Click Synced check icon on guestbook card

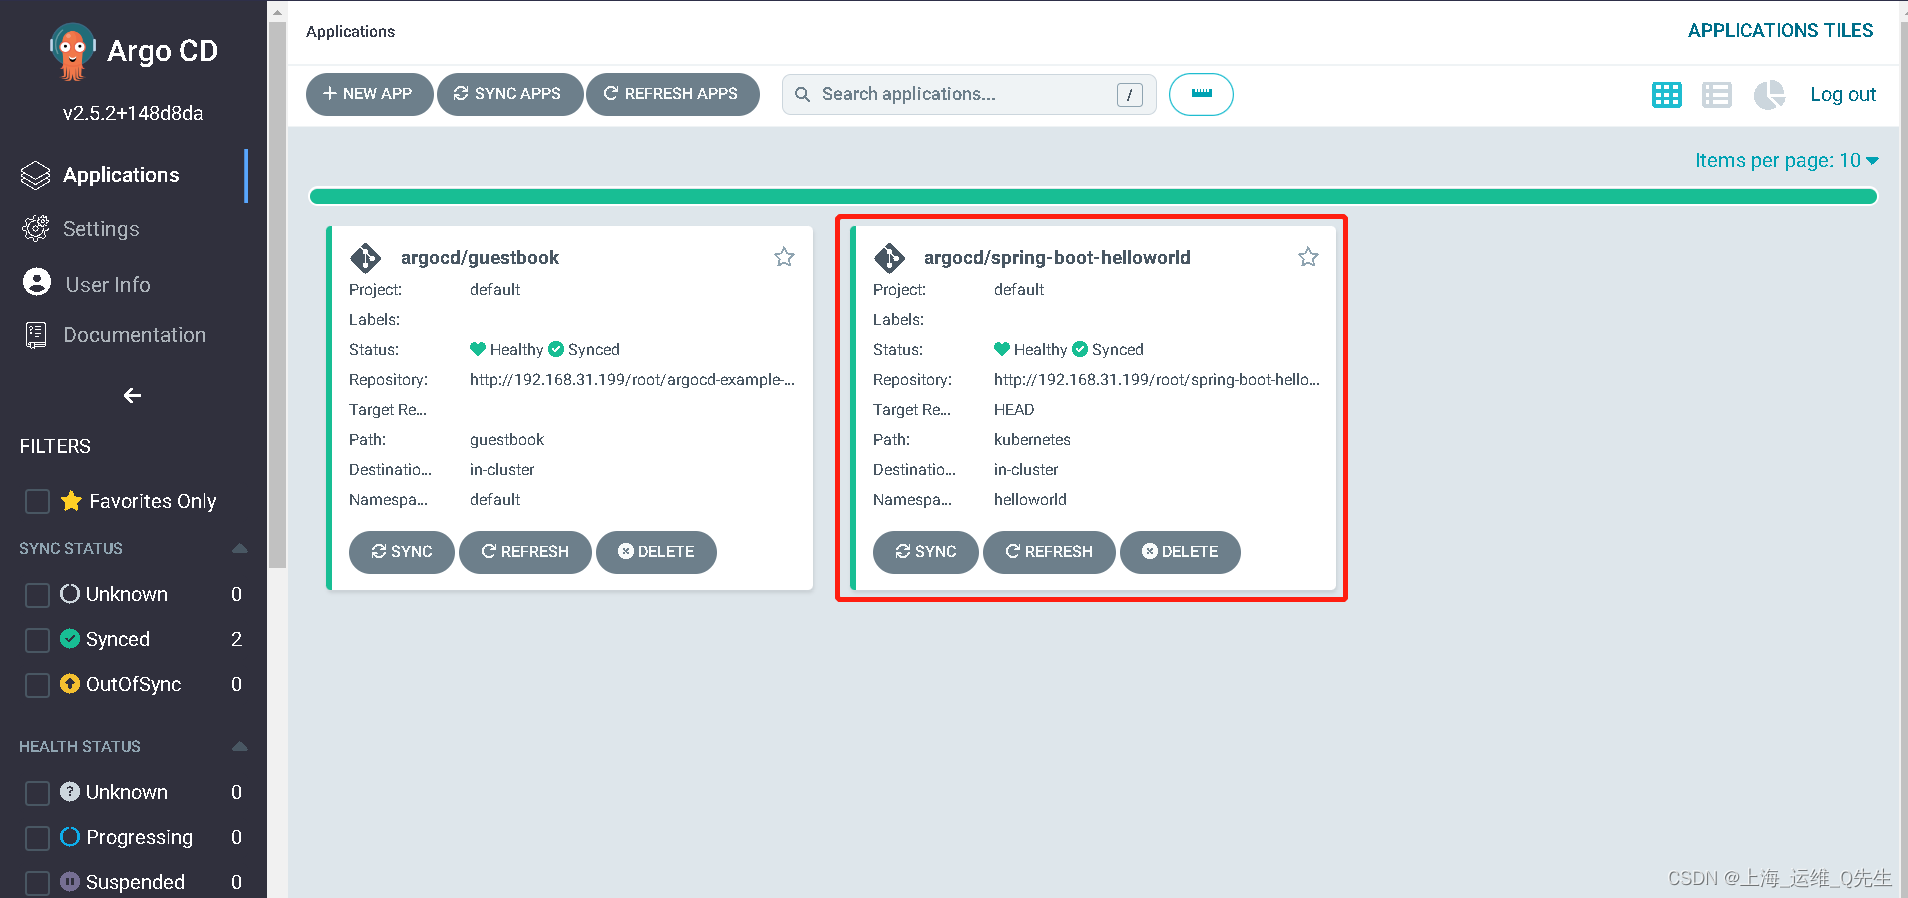coord(556,349)
